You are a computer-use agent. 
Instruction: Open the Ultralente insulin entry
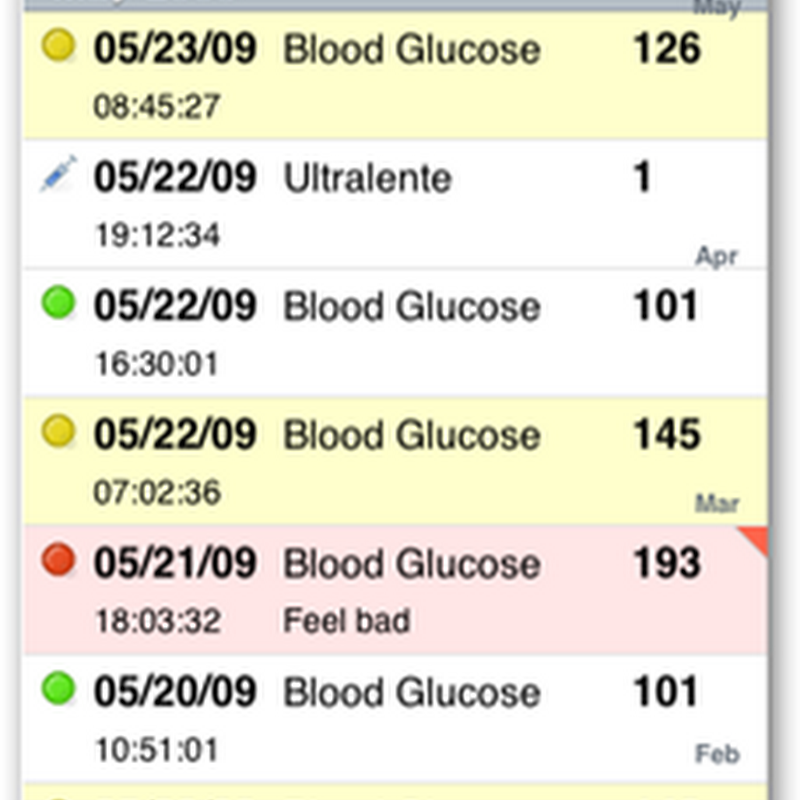[368, 178]
